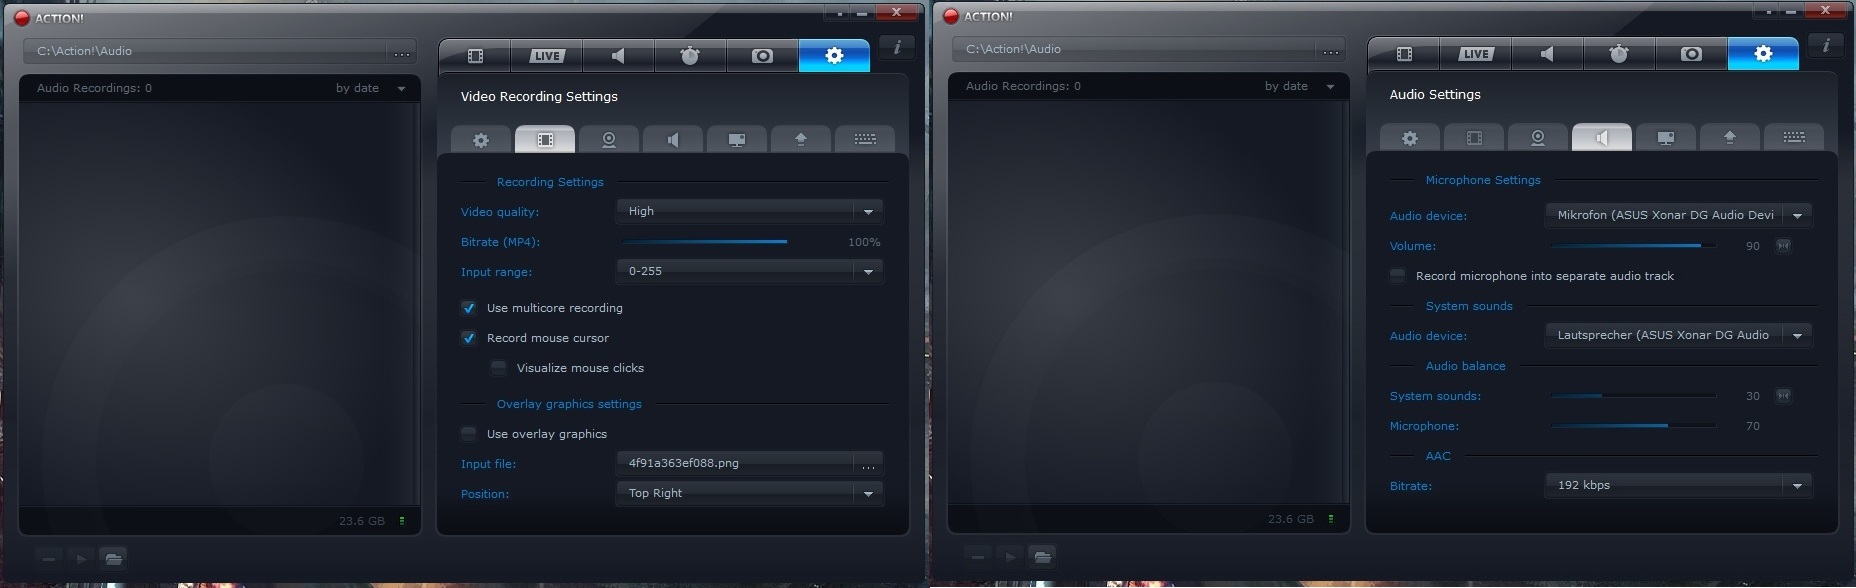
Task: Toggle Record mouse cursor checkbox
Action: pyautogui.click(x=468, y=338)
